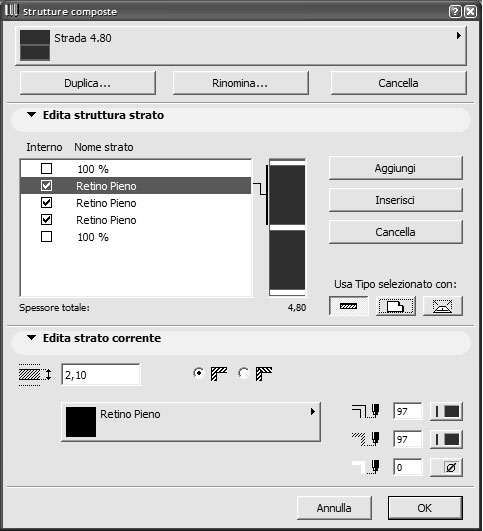Viewport: 483px width, 531px height.
Task: Toggle Interno checkbox of selected Retino Pieno
Action: point(46,186)
